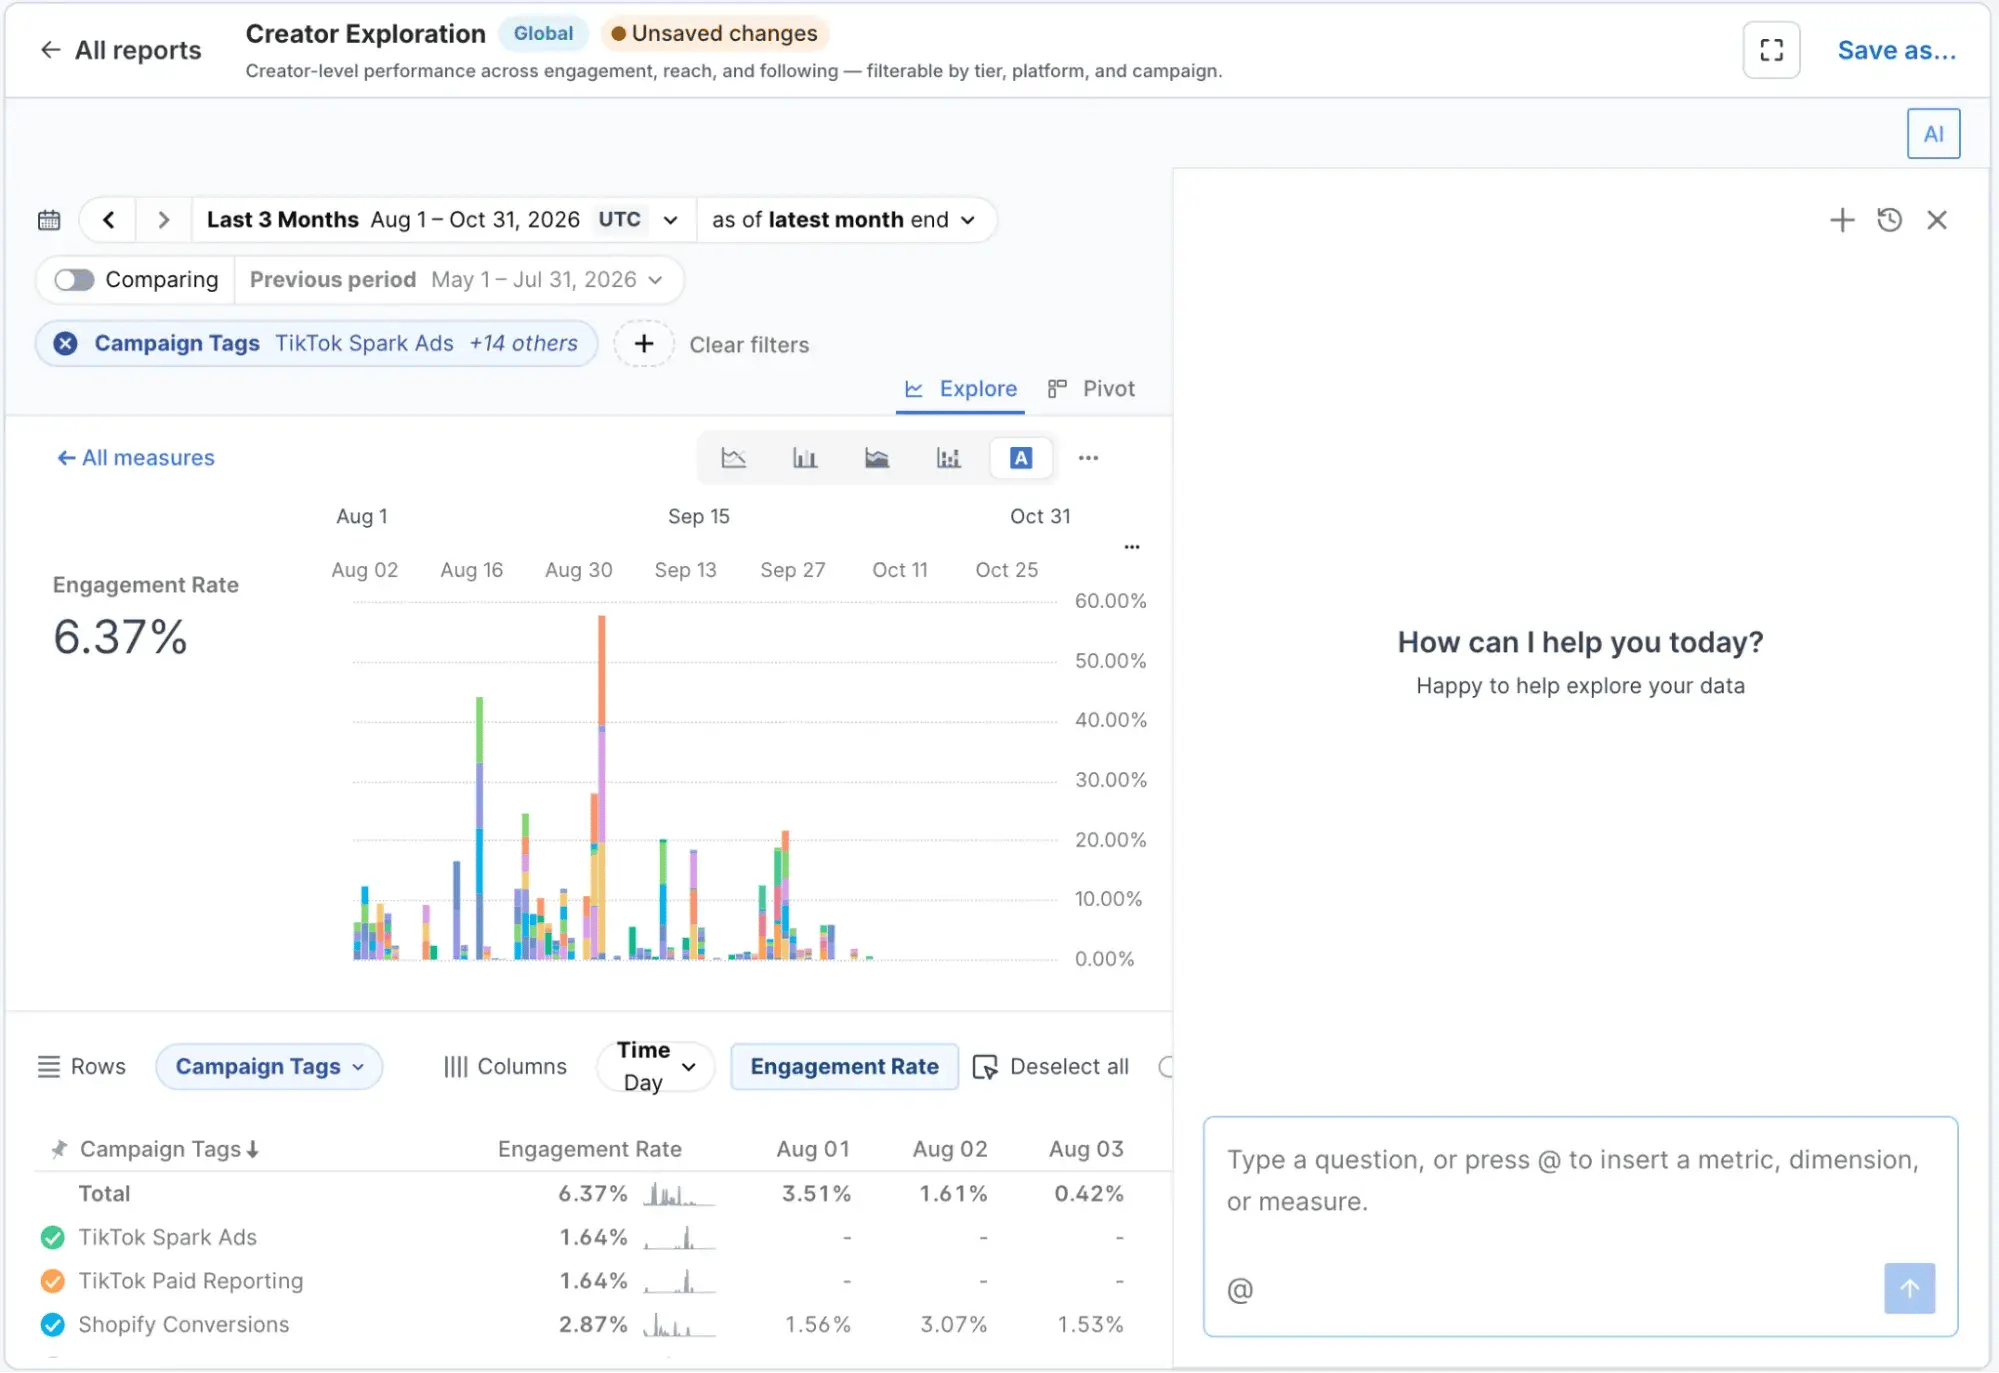1999x1373 pixels.
Task: Toggle the Comparing switch
Action: click(x=74, y=280)
